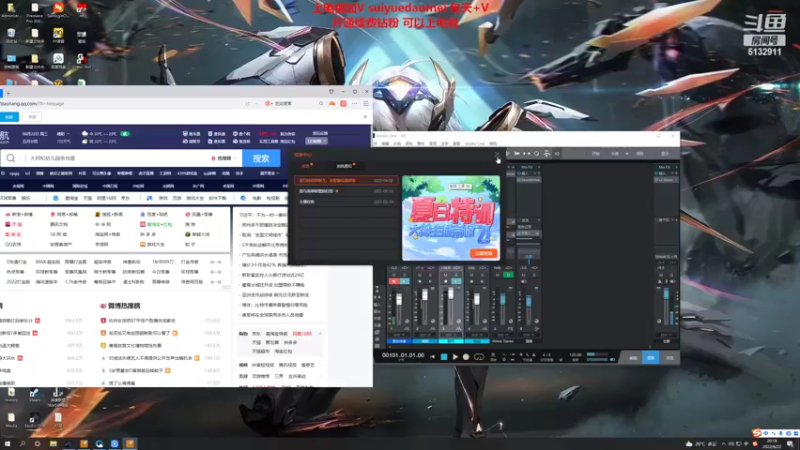This screenshot has height=450, width=800.
Task: Expand the more-links dropdown under search bar
Action: 269,173
